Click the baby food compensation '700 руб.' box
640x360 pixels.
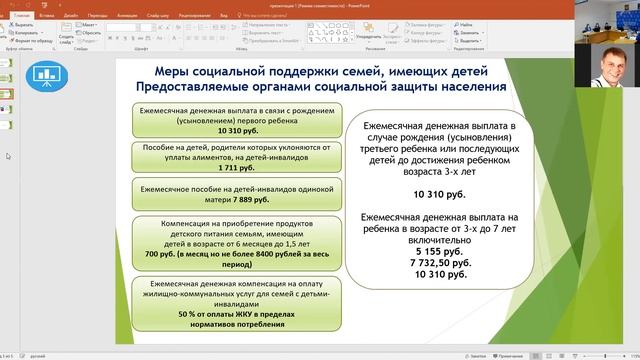tap(237, 244)
